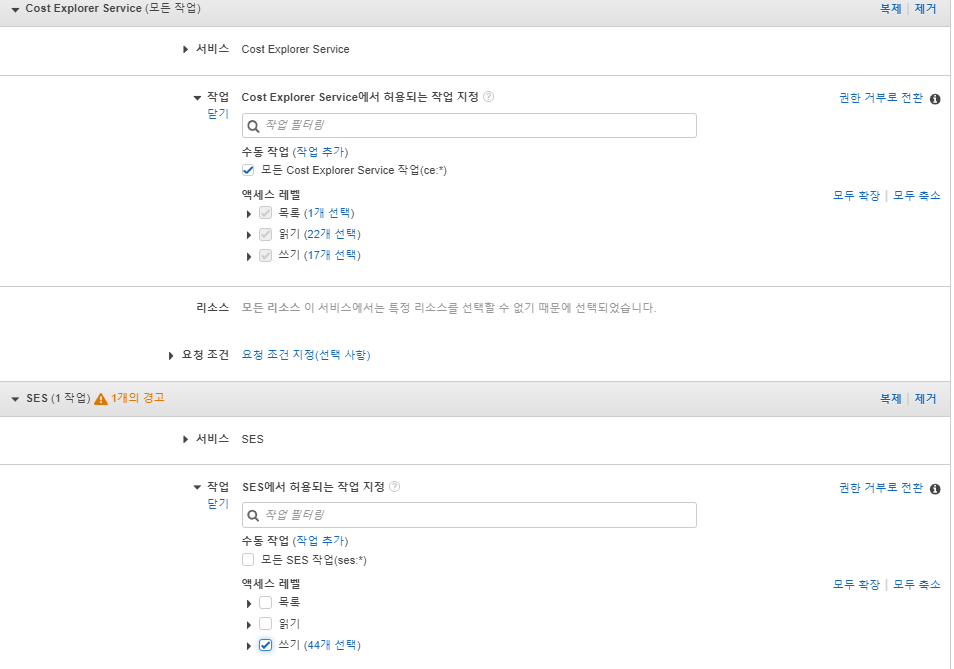This screenshot has height=669, width=954.
Task: Expand 서비스 row showing SES
Action: pos(186,439)
